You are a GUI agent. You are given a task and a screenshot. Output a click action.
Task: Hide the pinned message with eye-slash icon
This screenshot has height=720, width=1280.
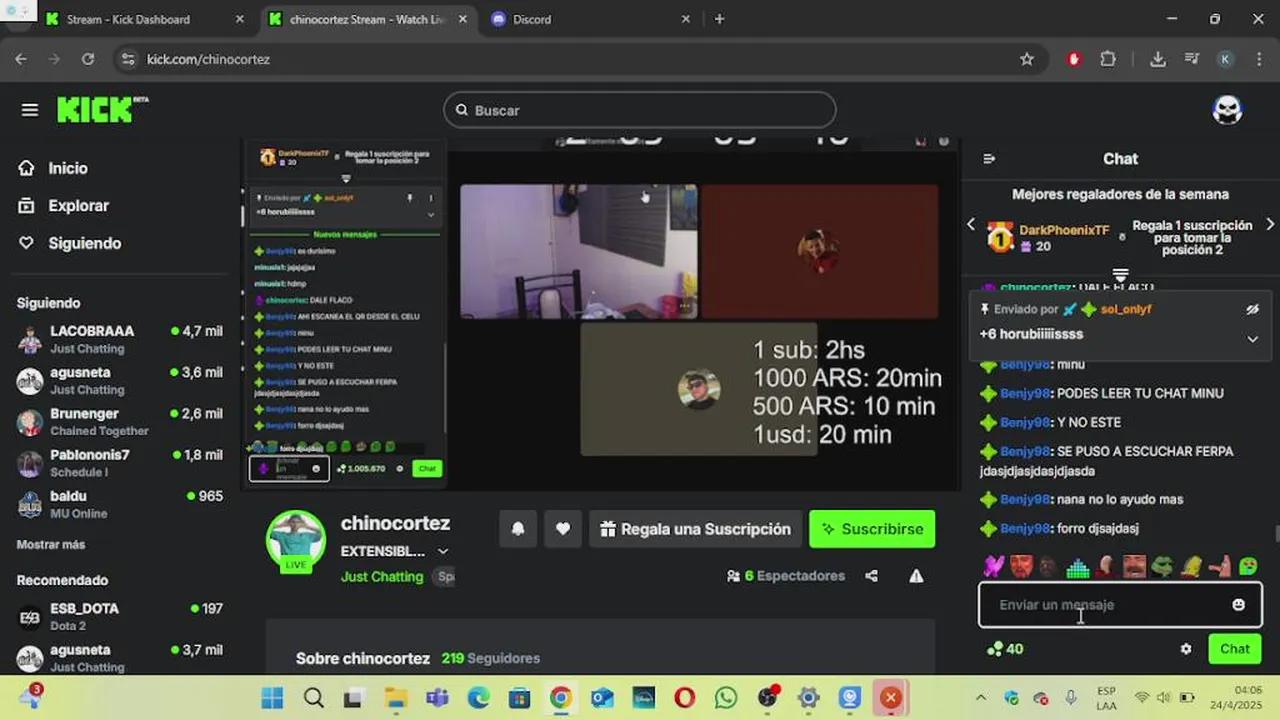click(x=1252, y=310)
